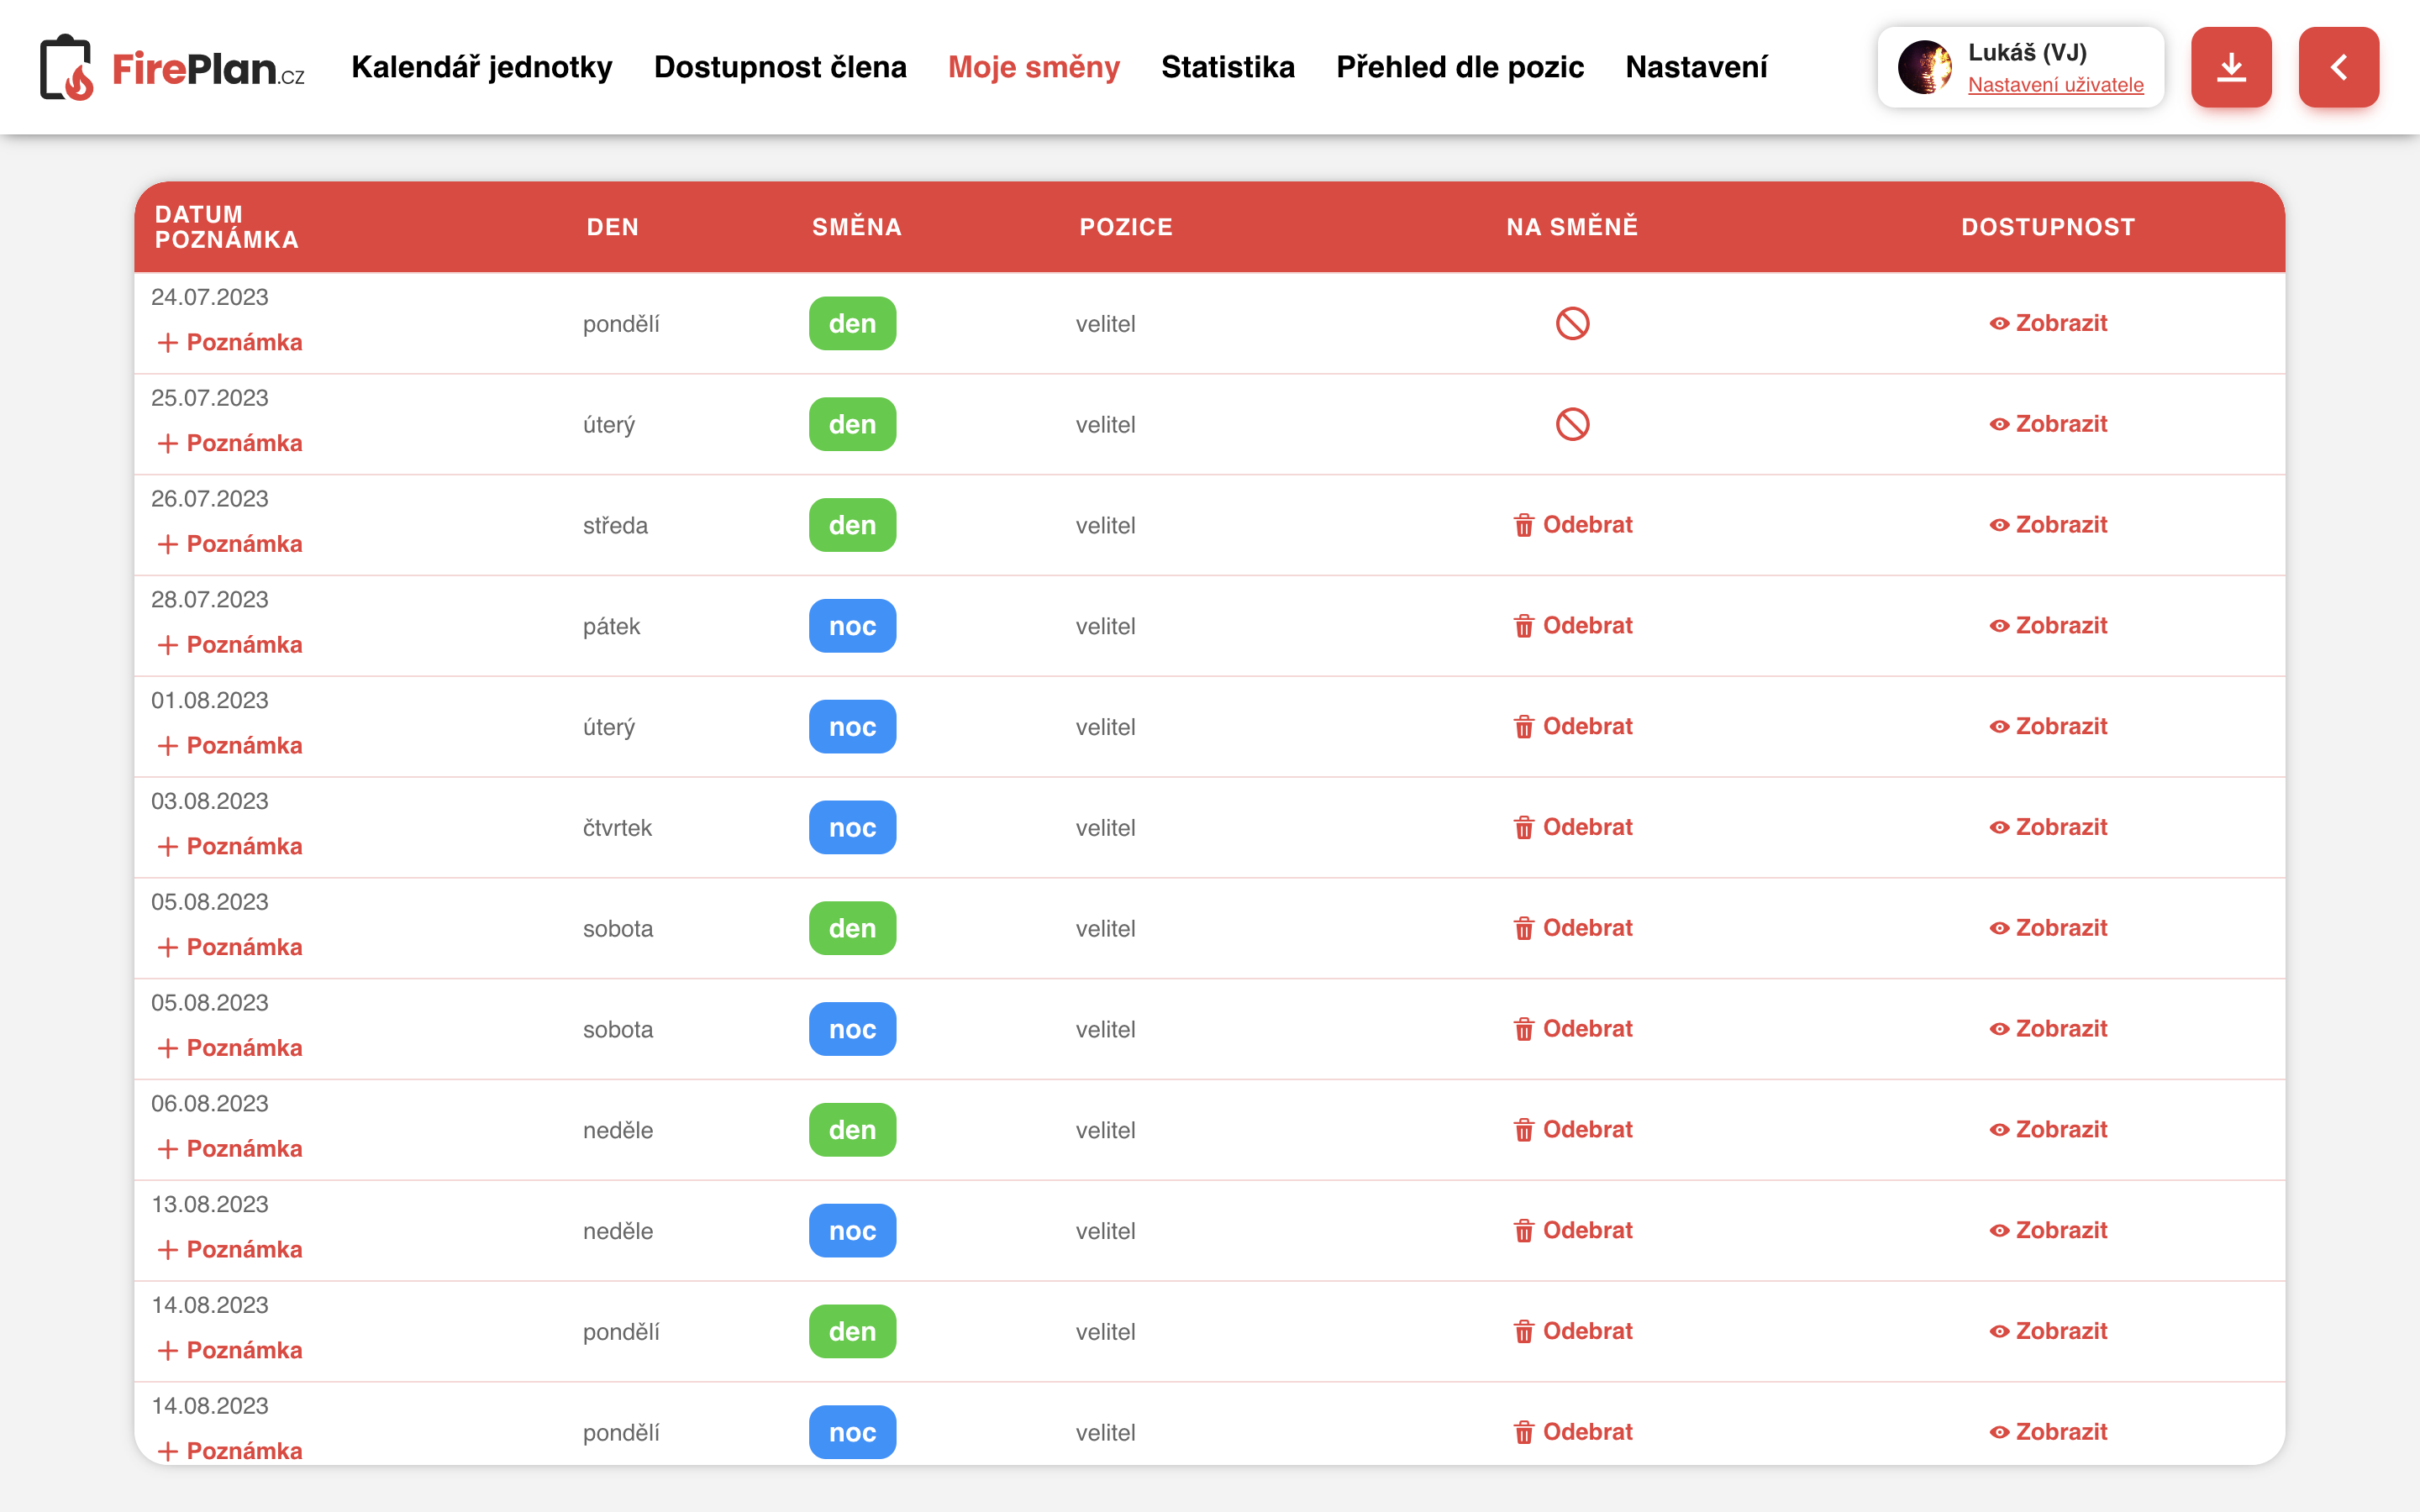
Task: Remove shift Odebrat for 06.08.2023
Action: pyautogui.click(x=1572, y=1130)
